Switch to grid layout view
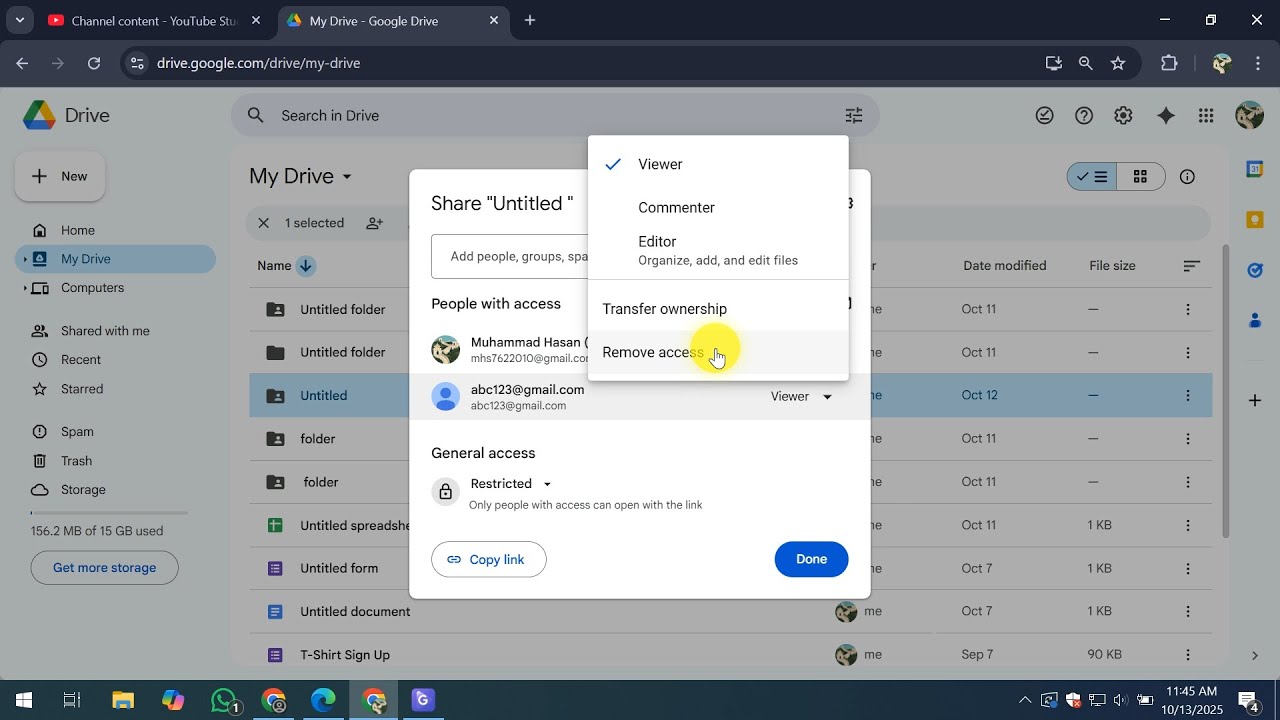1280x720 pixels. (x=1140, y=177)
